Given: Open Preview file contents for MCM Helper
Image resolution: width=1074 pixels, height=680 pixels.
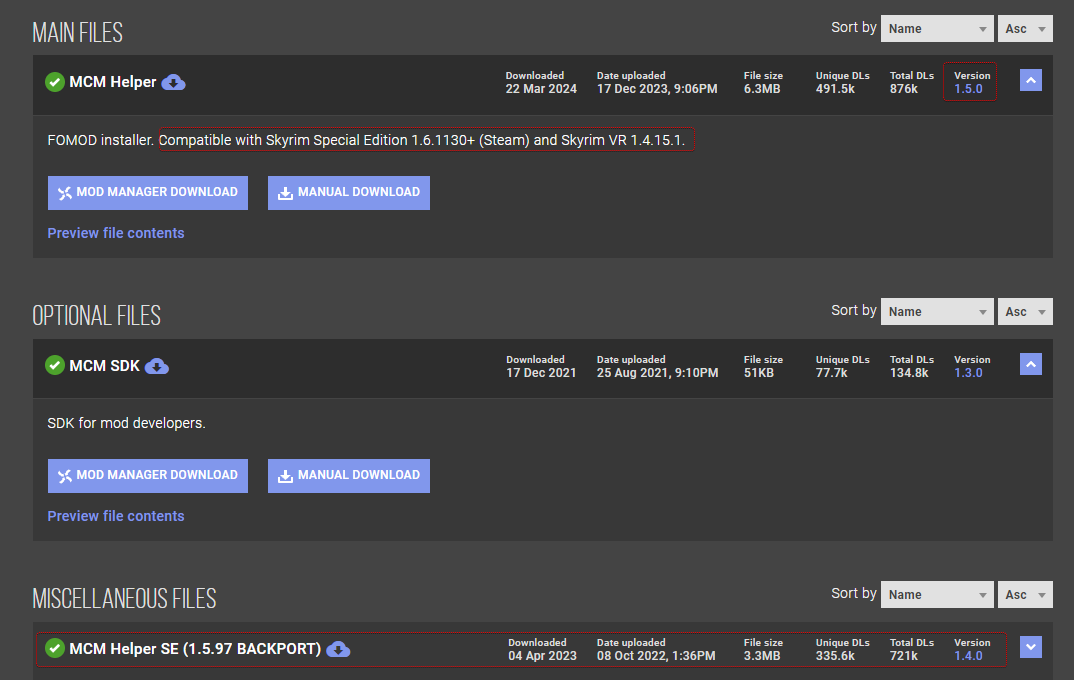Looking at the screenshot, I should (x=116, y=233).
